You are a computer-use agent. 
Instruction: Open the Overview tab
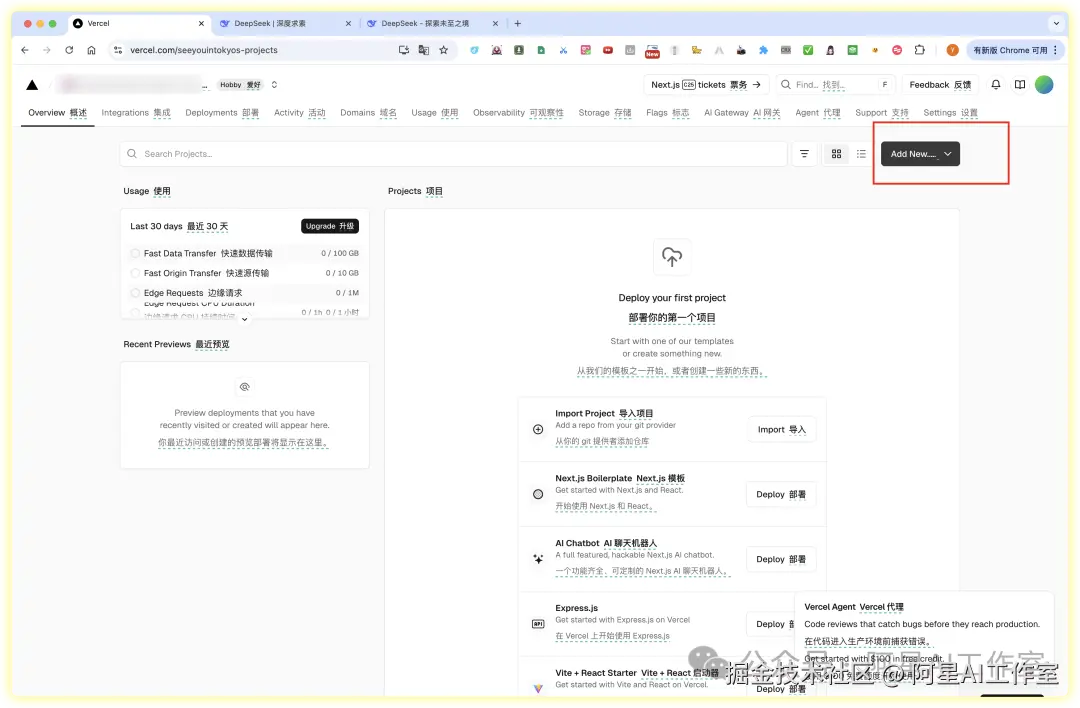[57, 112]
